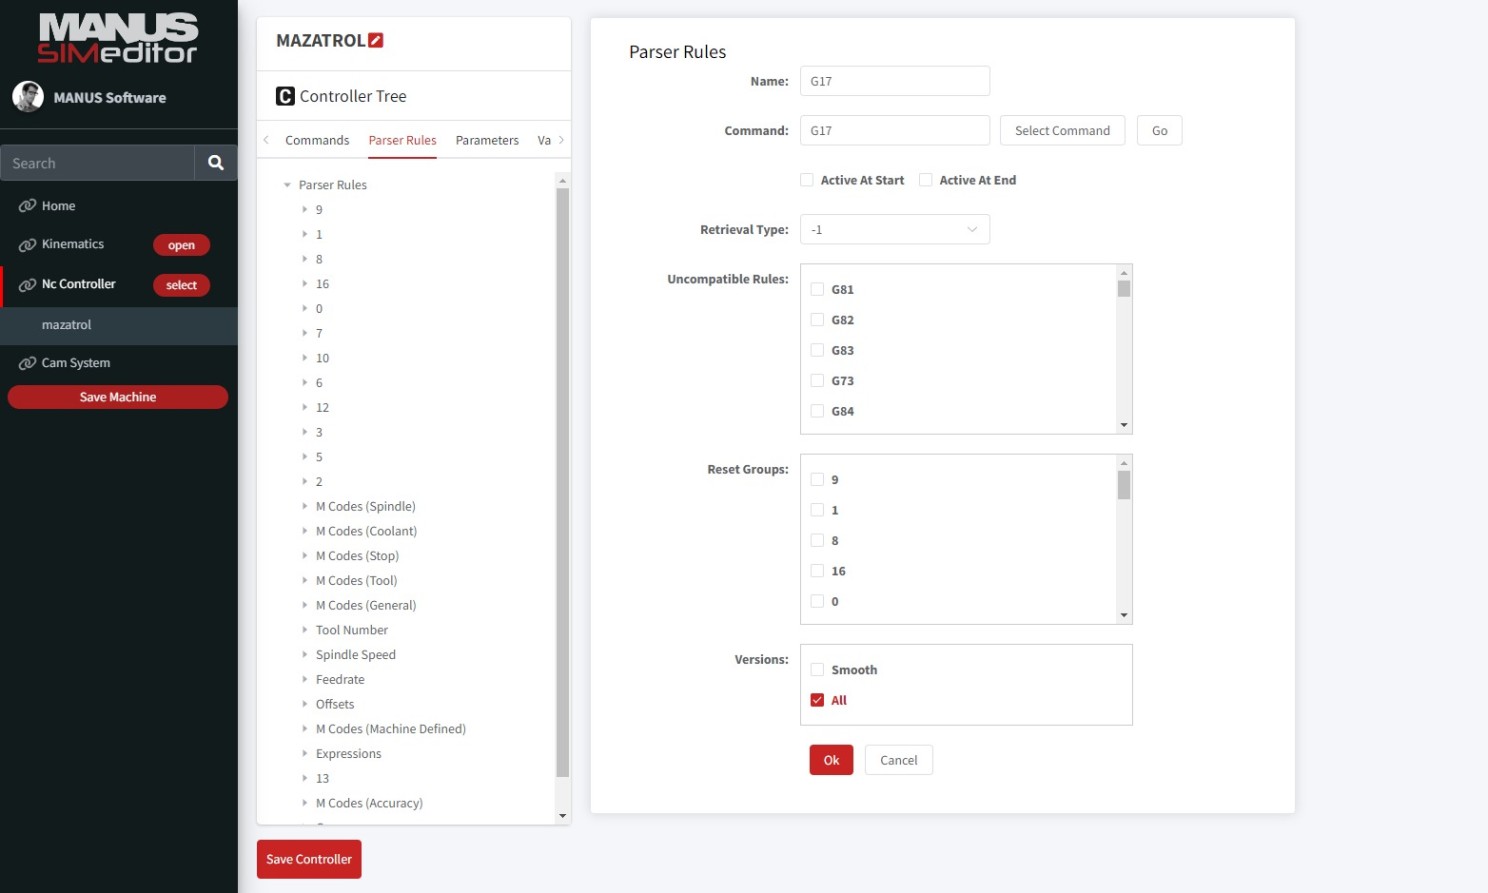Image resolution: width=1488 pixels, height=893 pixels.
Task: Click the MANUS Software user avatar
Action: [28, 97]
